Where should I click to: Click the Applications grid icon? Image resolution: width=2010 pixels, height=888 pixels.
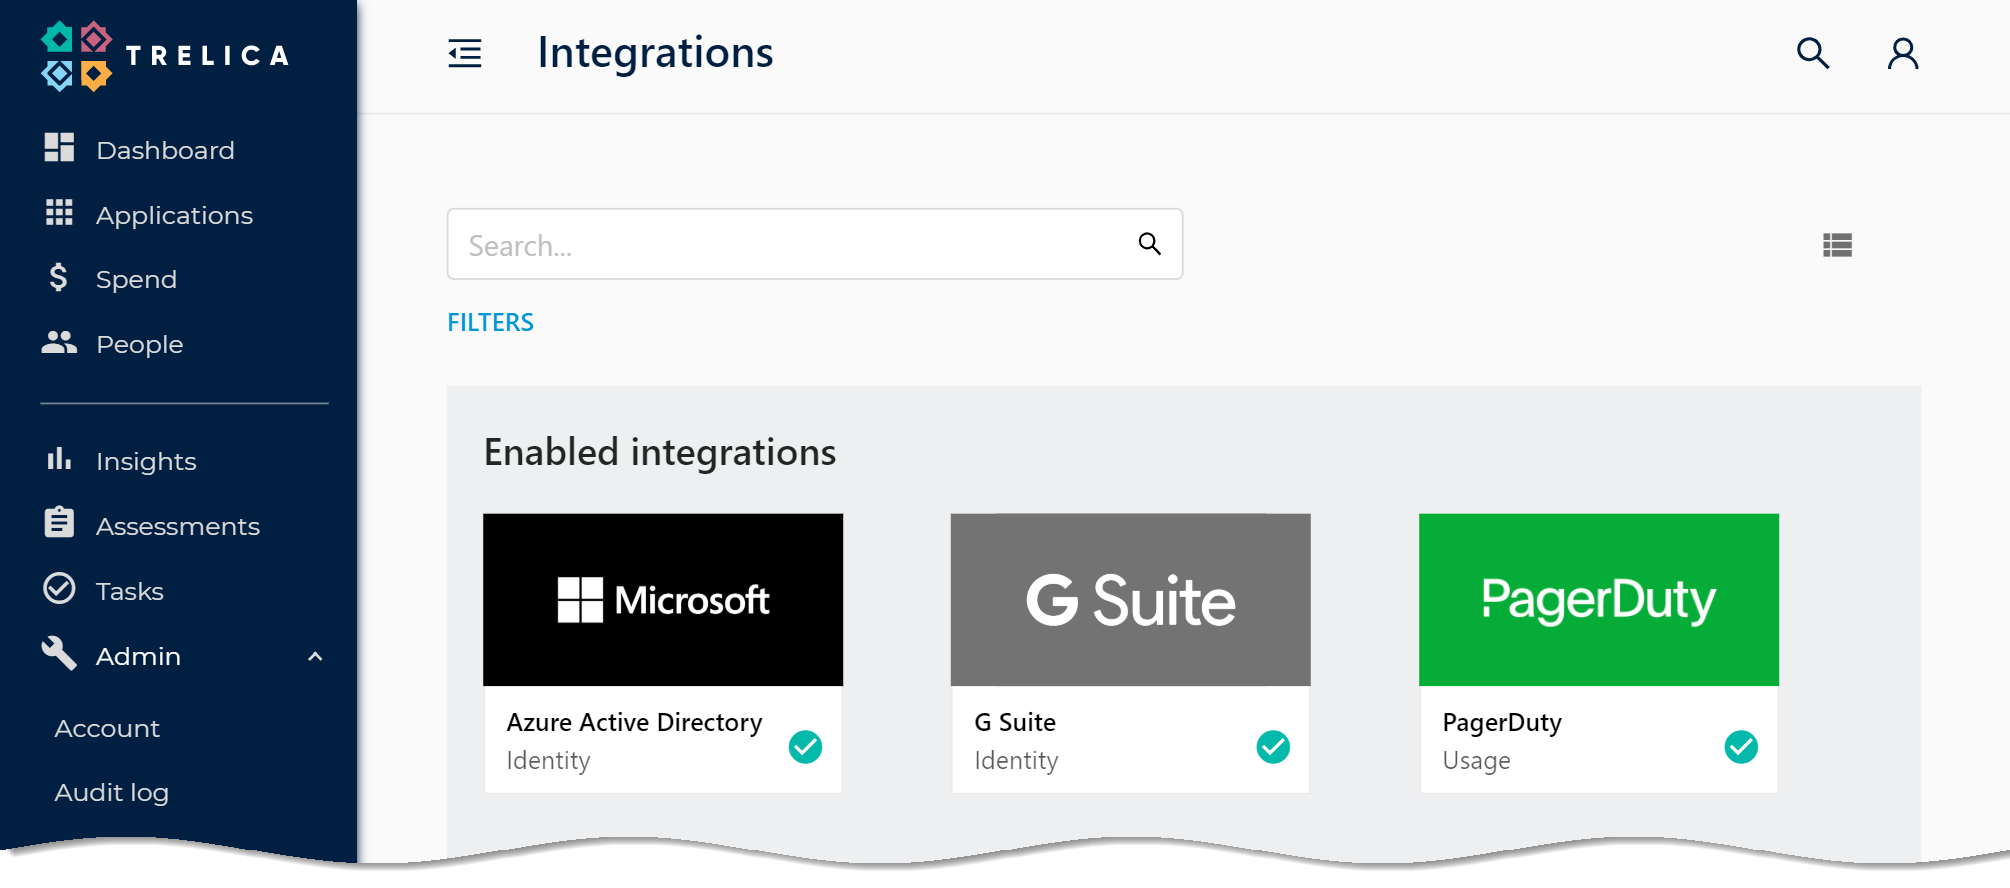59,212
